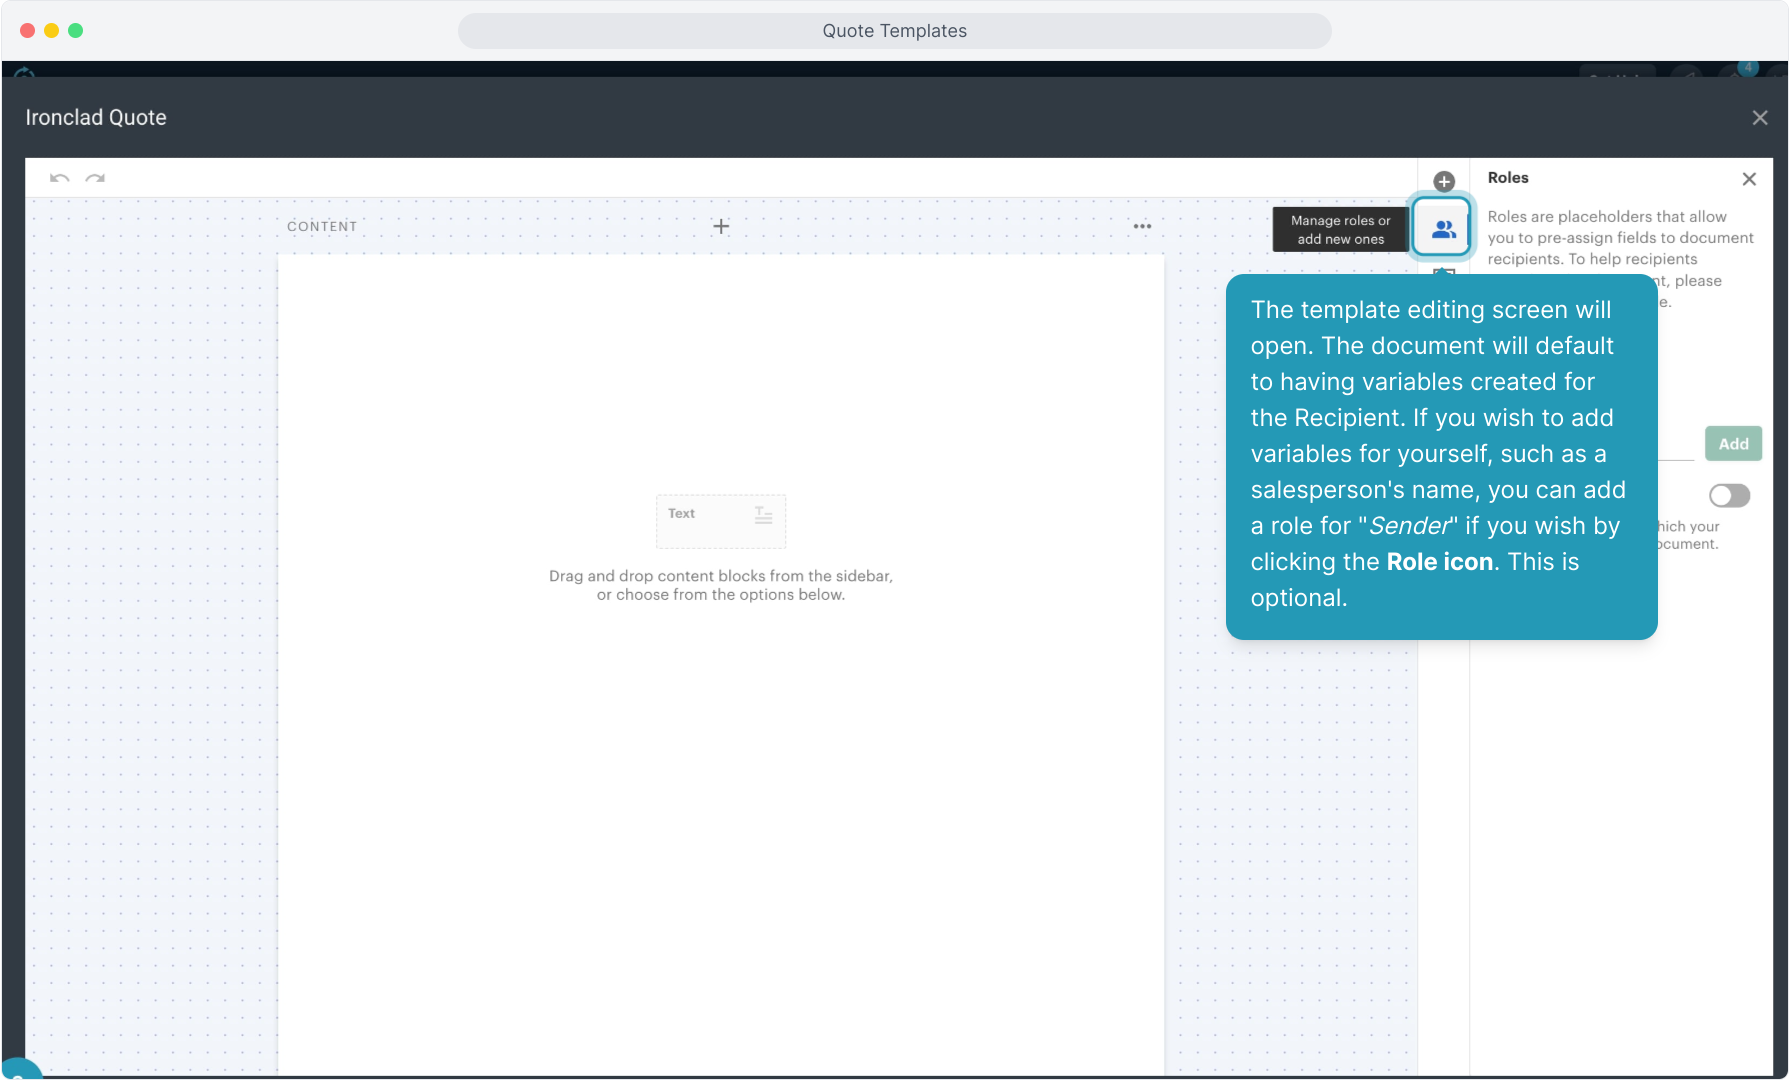Image resolution: width=1790 pixels, height=1080 pixels.
Task: Click the Ironclad Quote template title
Action: [x=96, y=118]
